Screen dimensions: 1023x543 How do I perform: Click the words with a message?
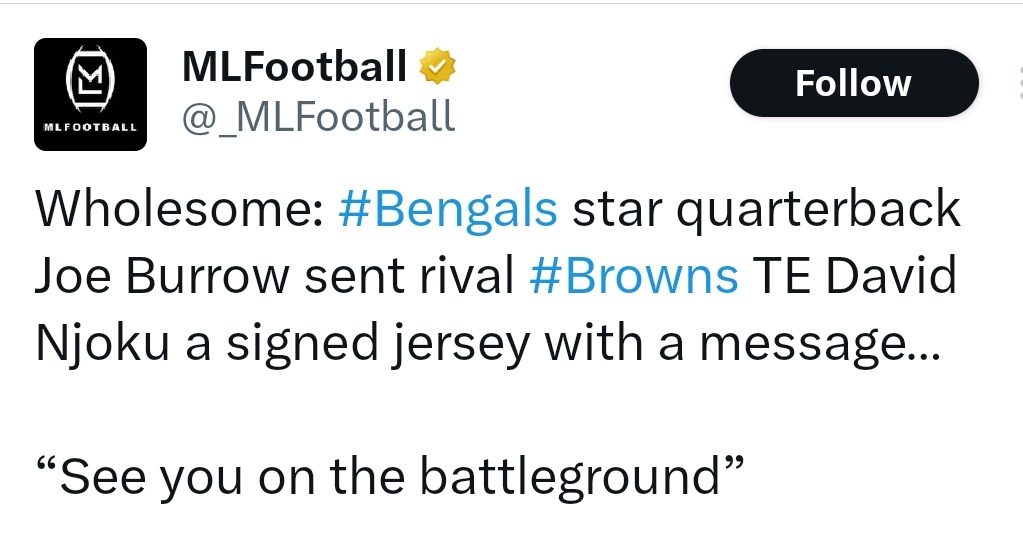[x=742, y=343]
